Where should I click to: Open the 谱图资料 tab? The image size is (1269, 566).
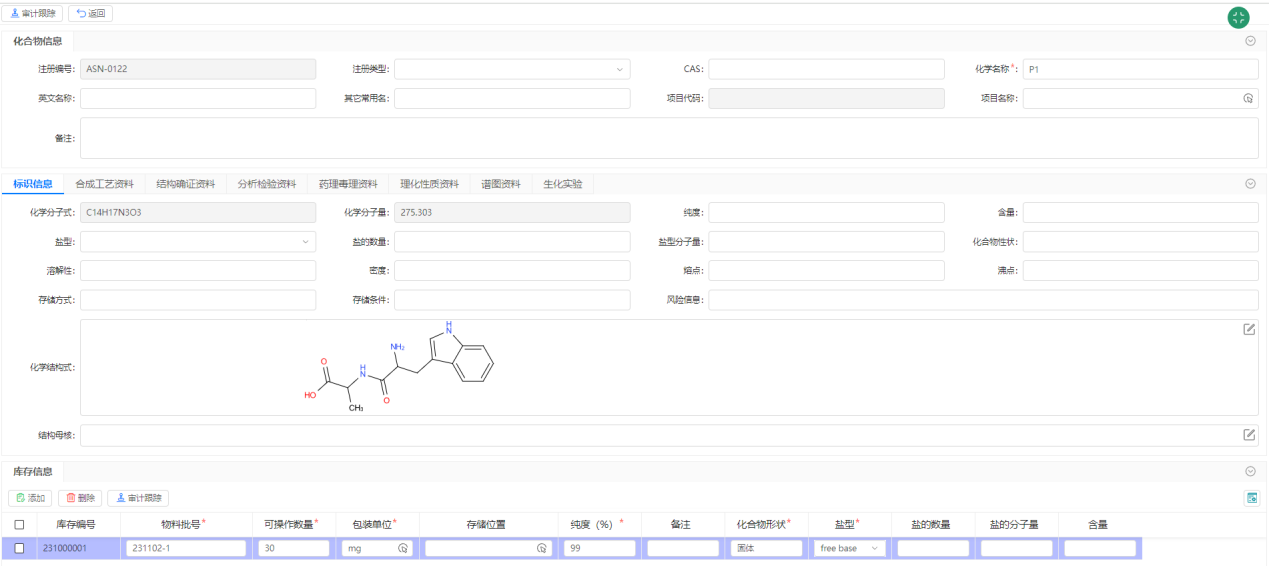[x=500, y=184]
